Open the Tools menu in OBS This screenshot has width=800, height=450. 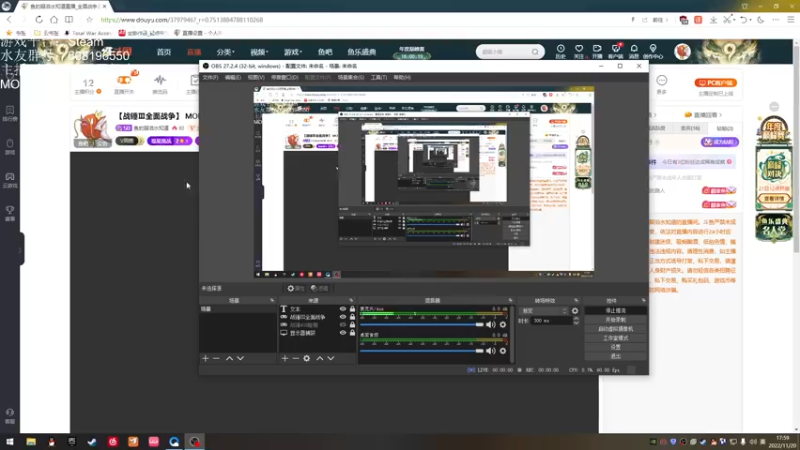379,78
